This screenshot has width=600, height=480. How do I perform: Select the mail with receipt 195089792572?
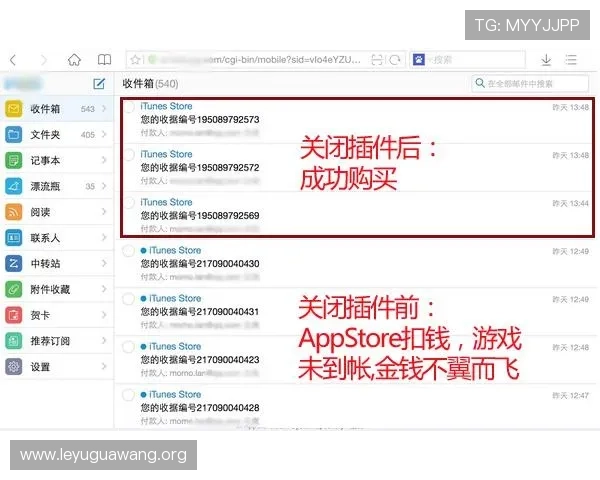pos(129,155)
